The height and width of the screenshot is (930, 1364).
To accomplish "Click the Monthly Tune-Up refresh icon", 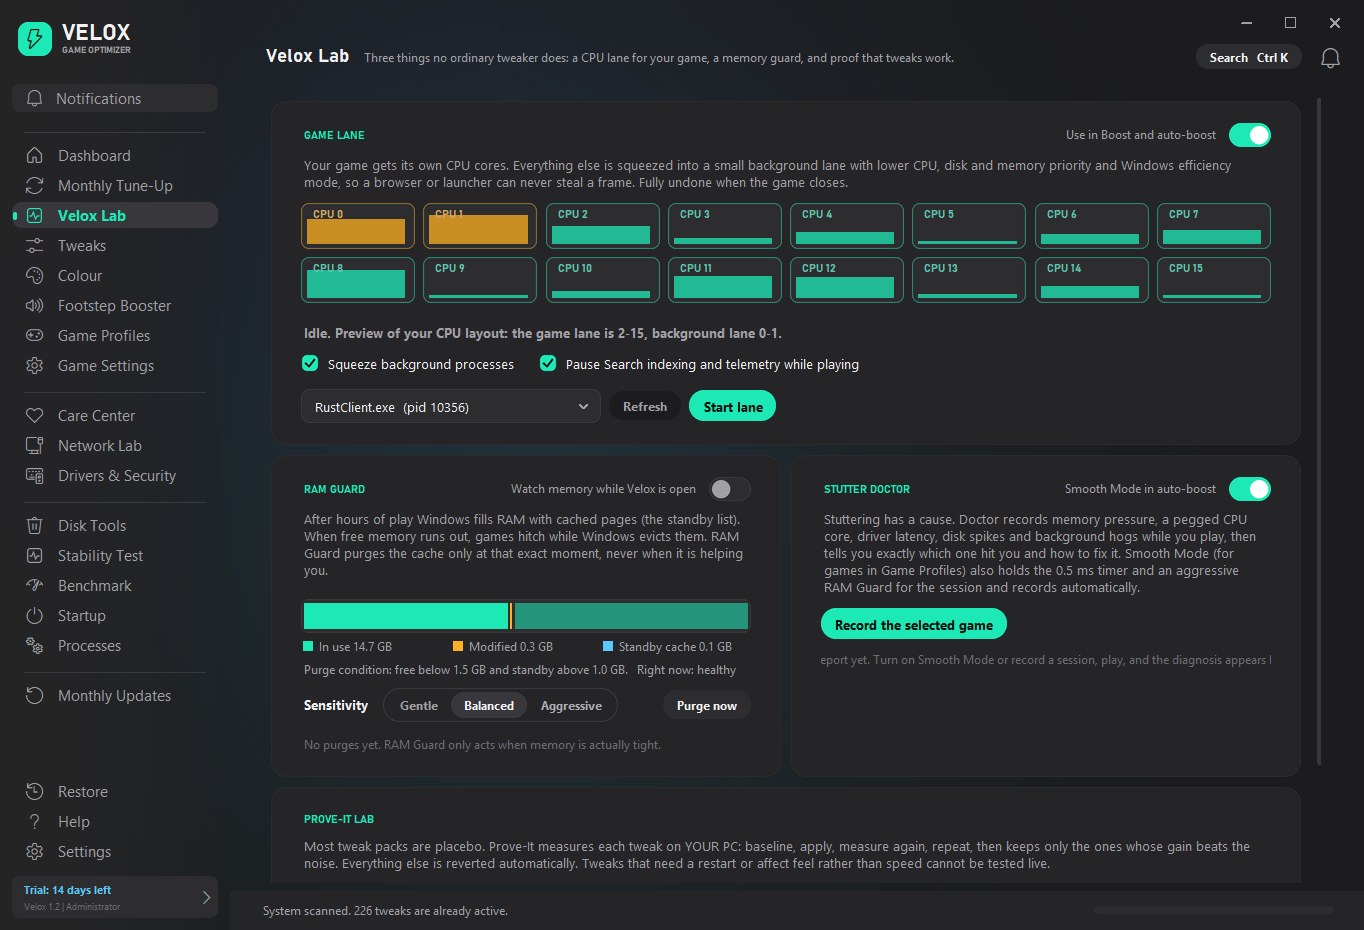I will click(x=35, y=186).
